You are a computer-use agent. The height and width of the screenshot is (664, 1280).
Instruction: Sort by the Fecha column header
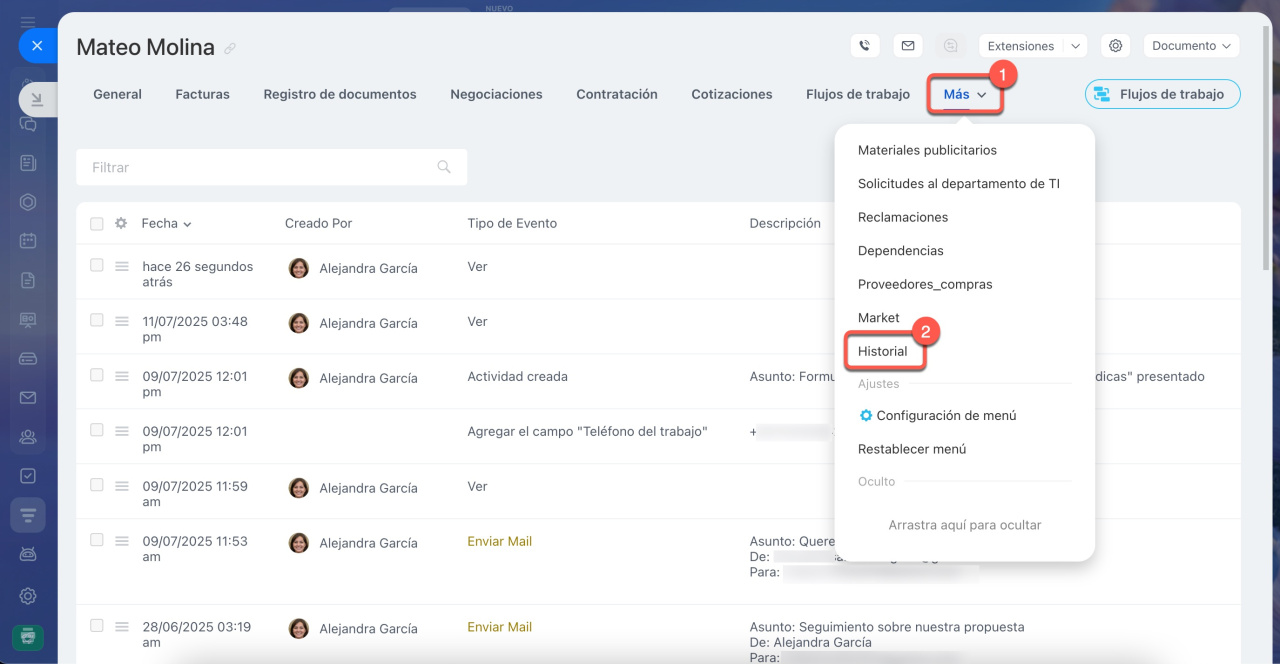click(166, 223)
